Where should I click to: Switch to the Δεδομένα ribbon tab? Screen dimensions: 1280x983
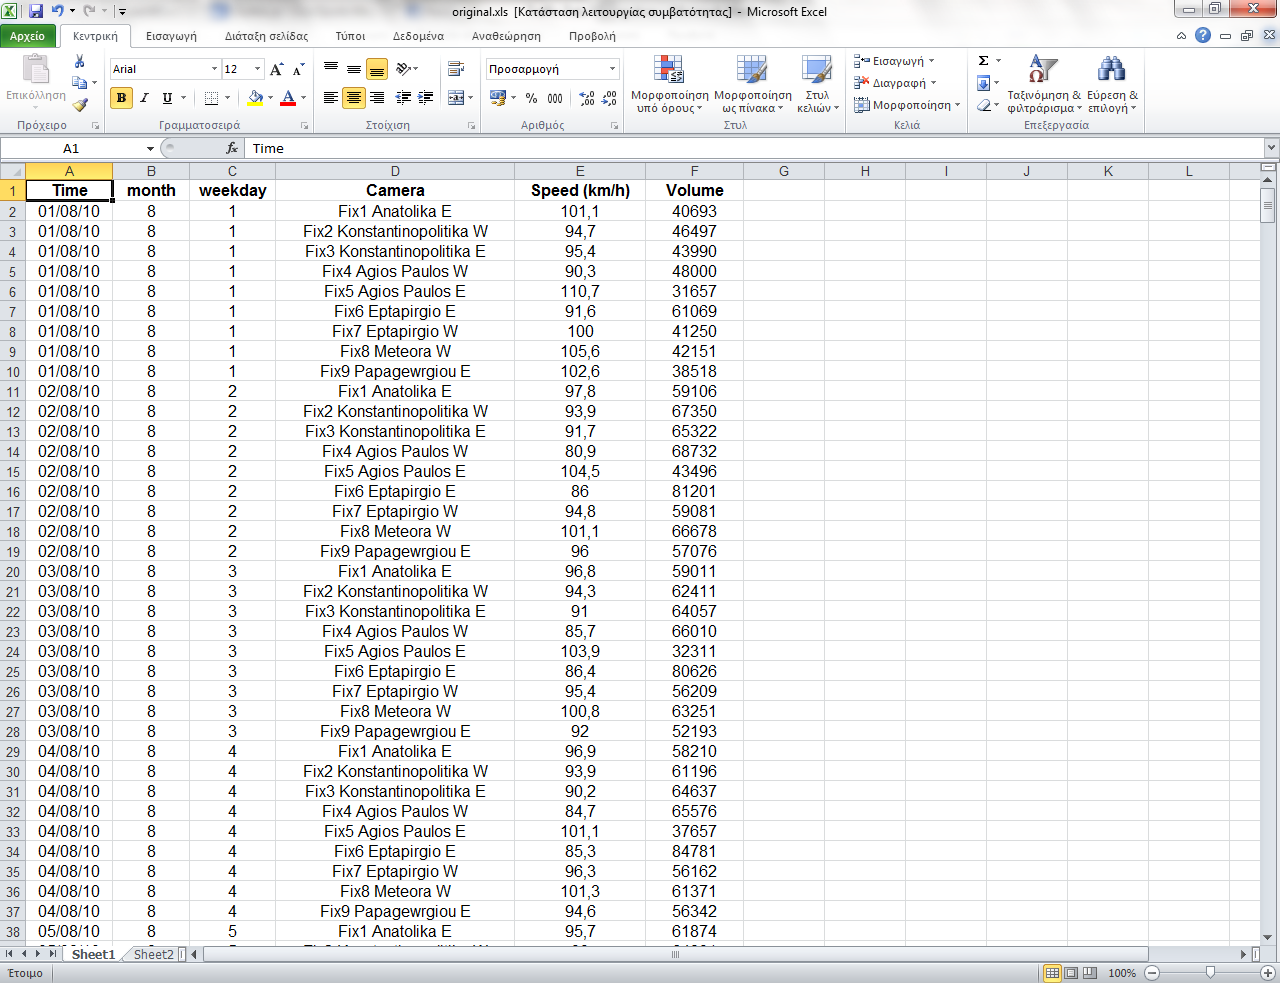point(418,36)
